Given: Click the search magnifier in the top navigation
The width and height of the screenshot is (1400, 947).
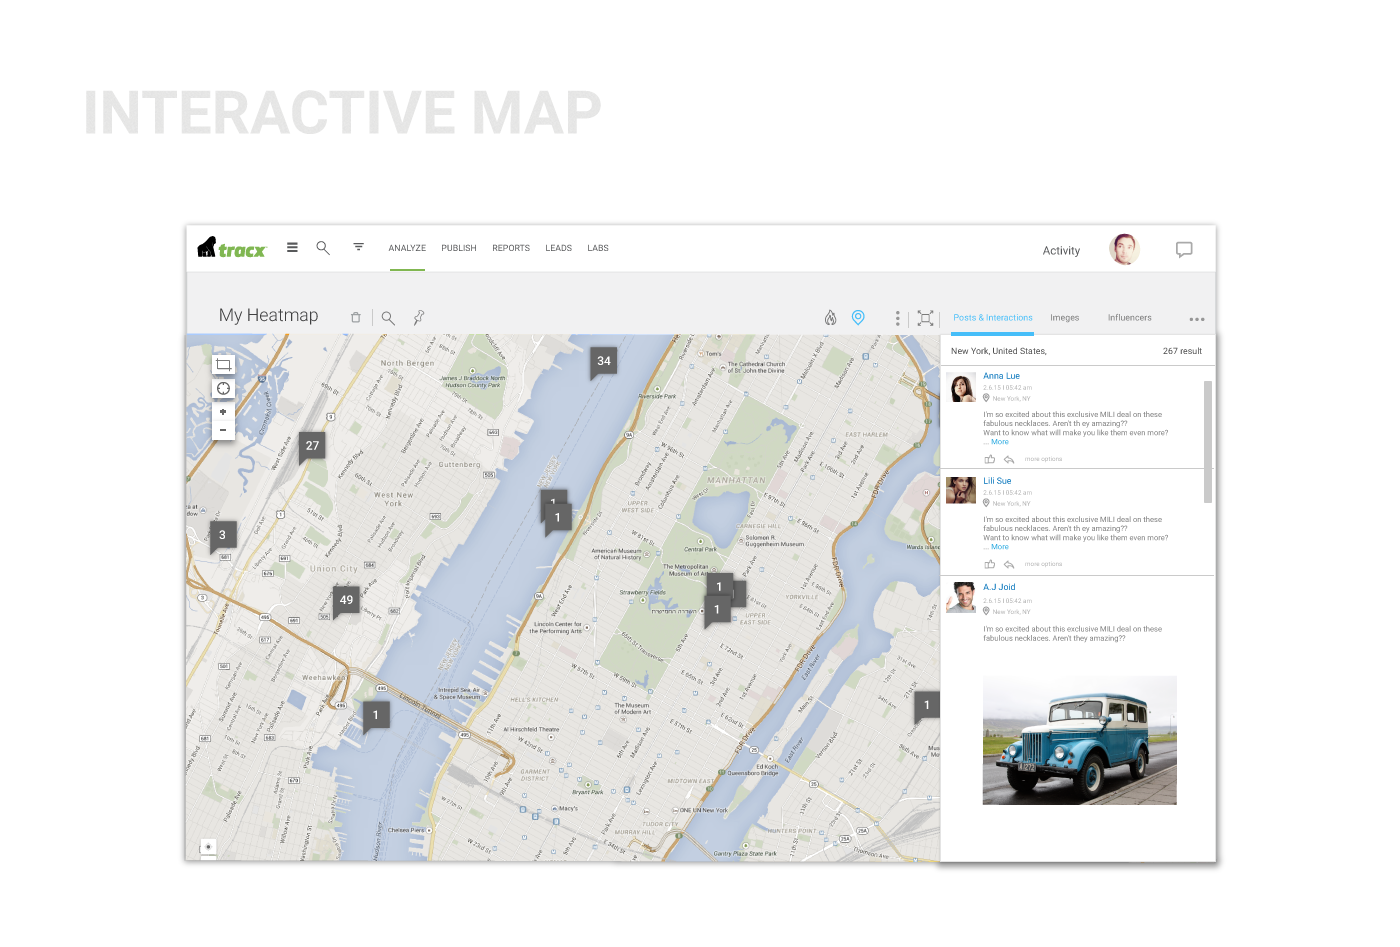Looking at the screenshot, I should tap(323, 247).
